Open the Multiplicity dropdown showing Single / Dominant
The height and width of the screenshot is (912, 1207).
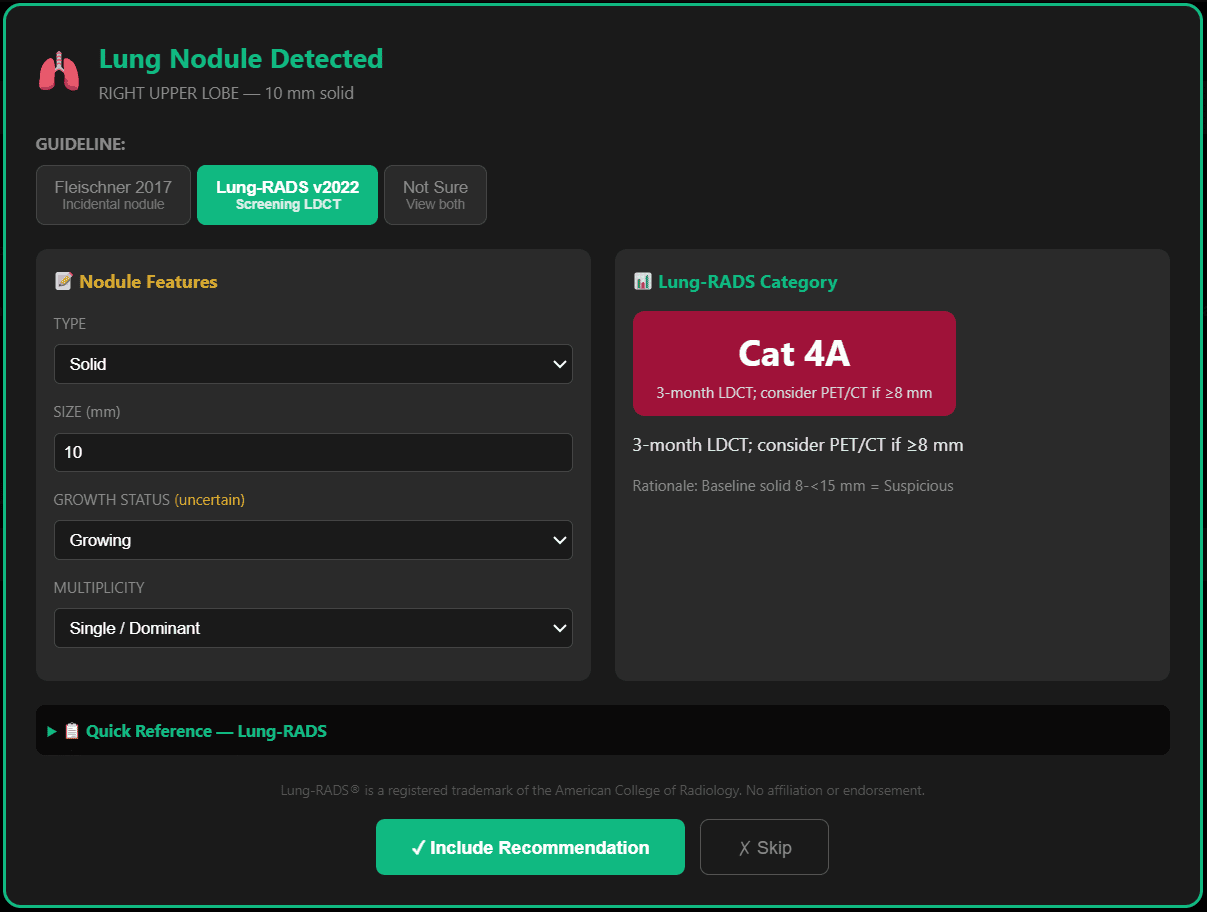[313, 628]
